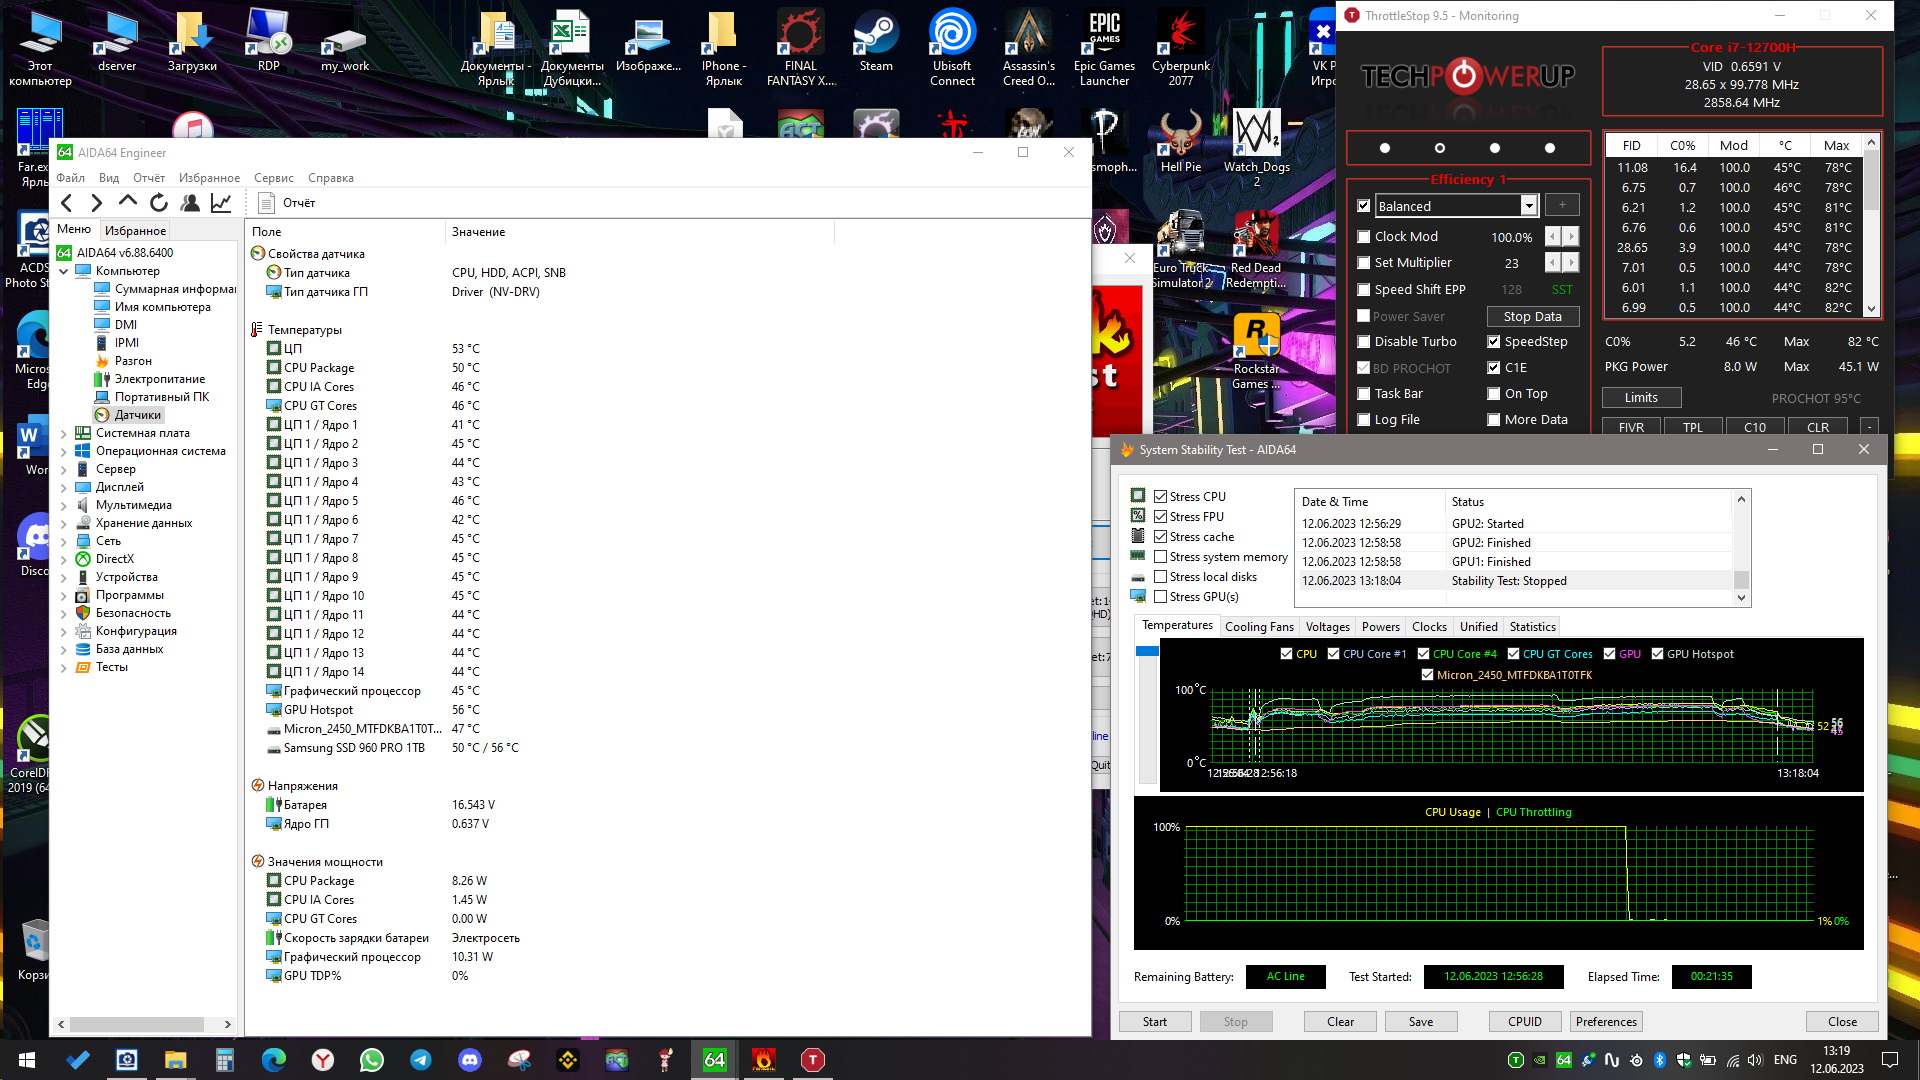1920x1080 pixels.
Task: Expand Системная плата tree node
Action: tap(64, 433)
